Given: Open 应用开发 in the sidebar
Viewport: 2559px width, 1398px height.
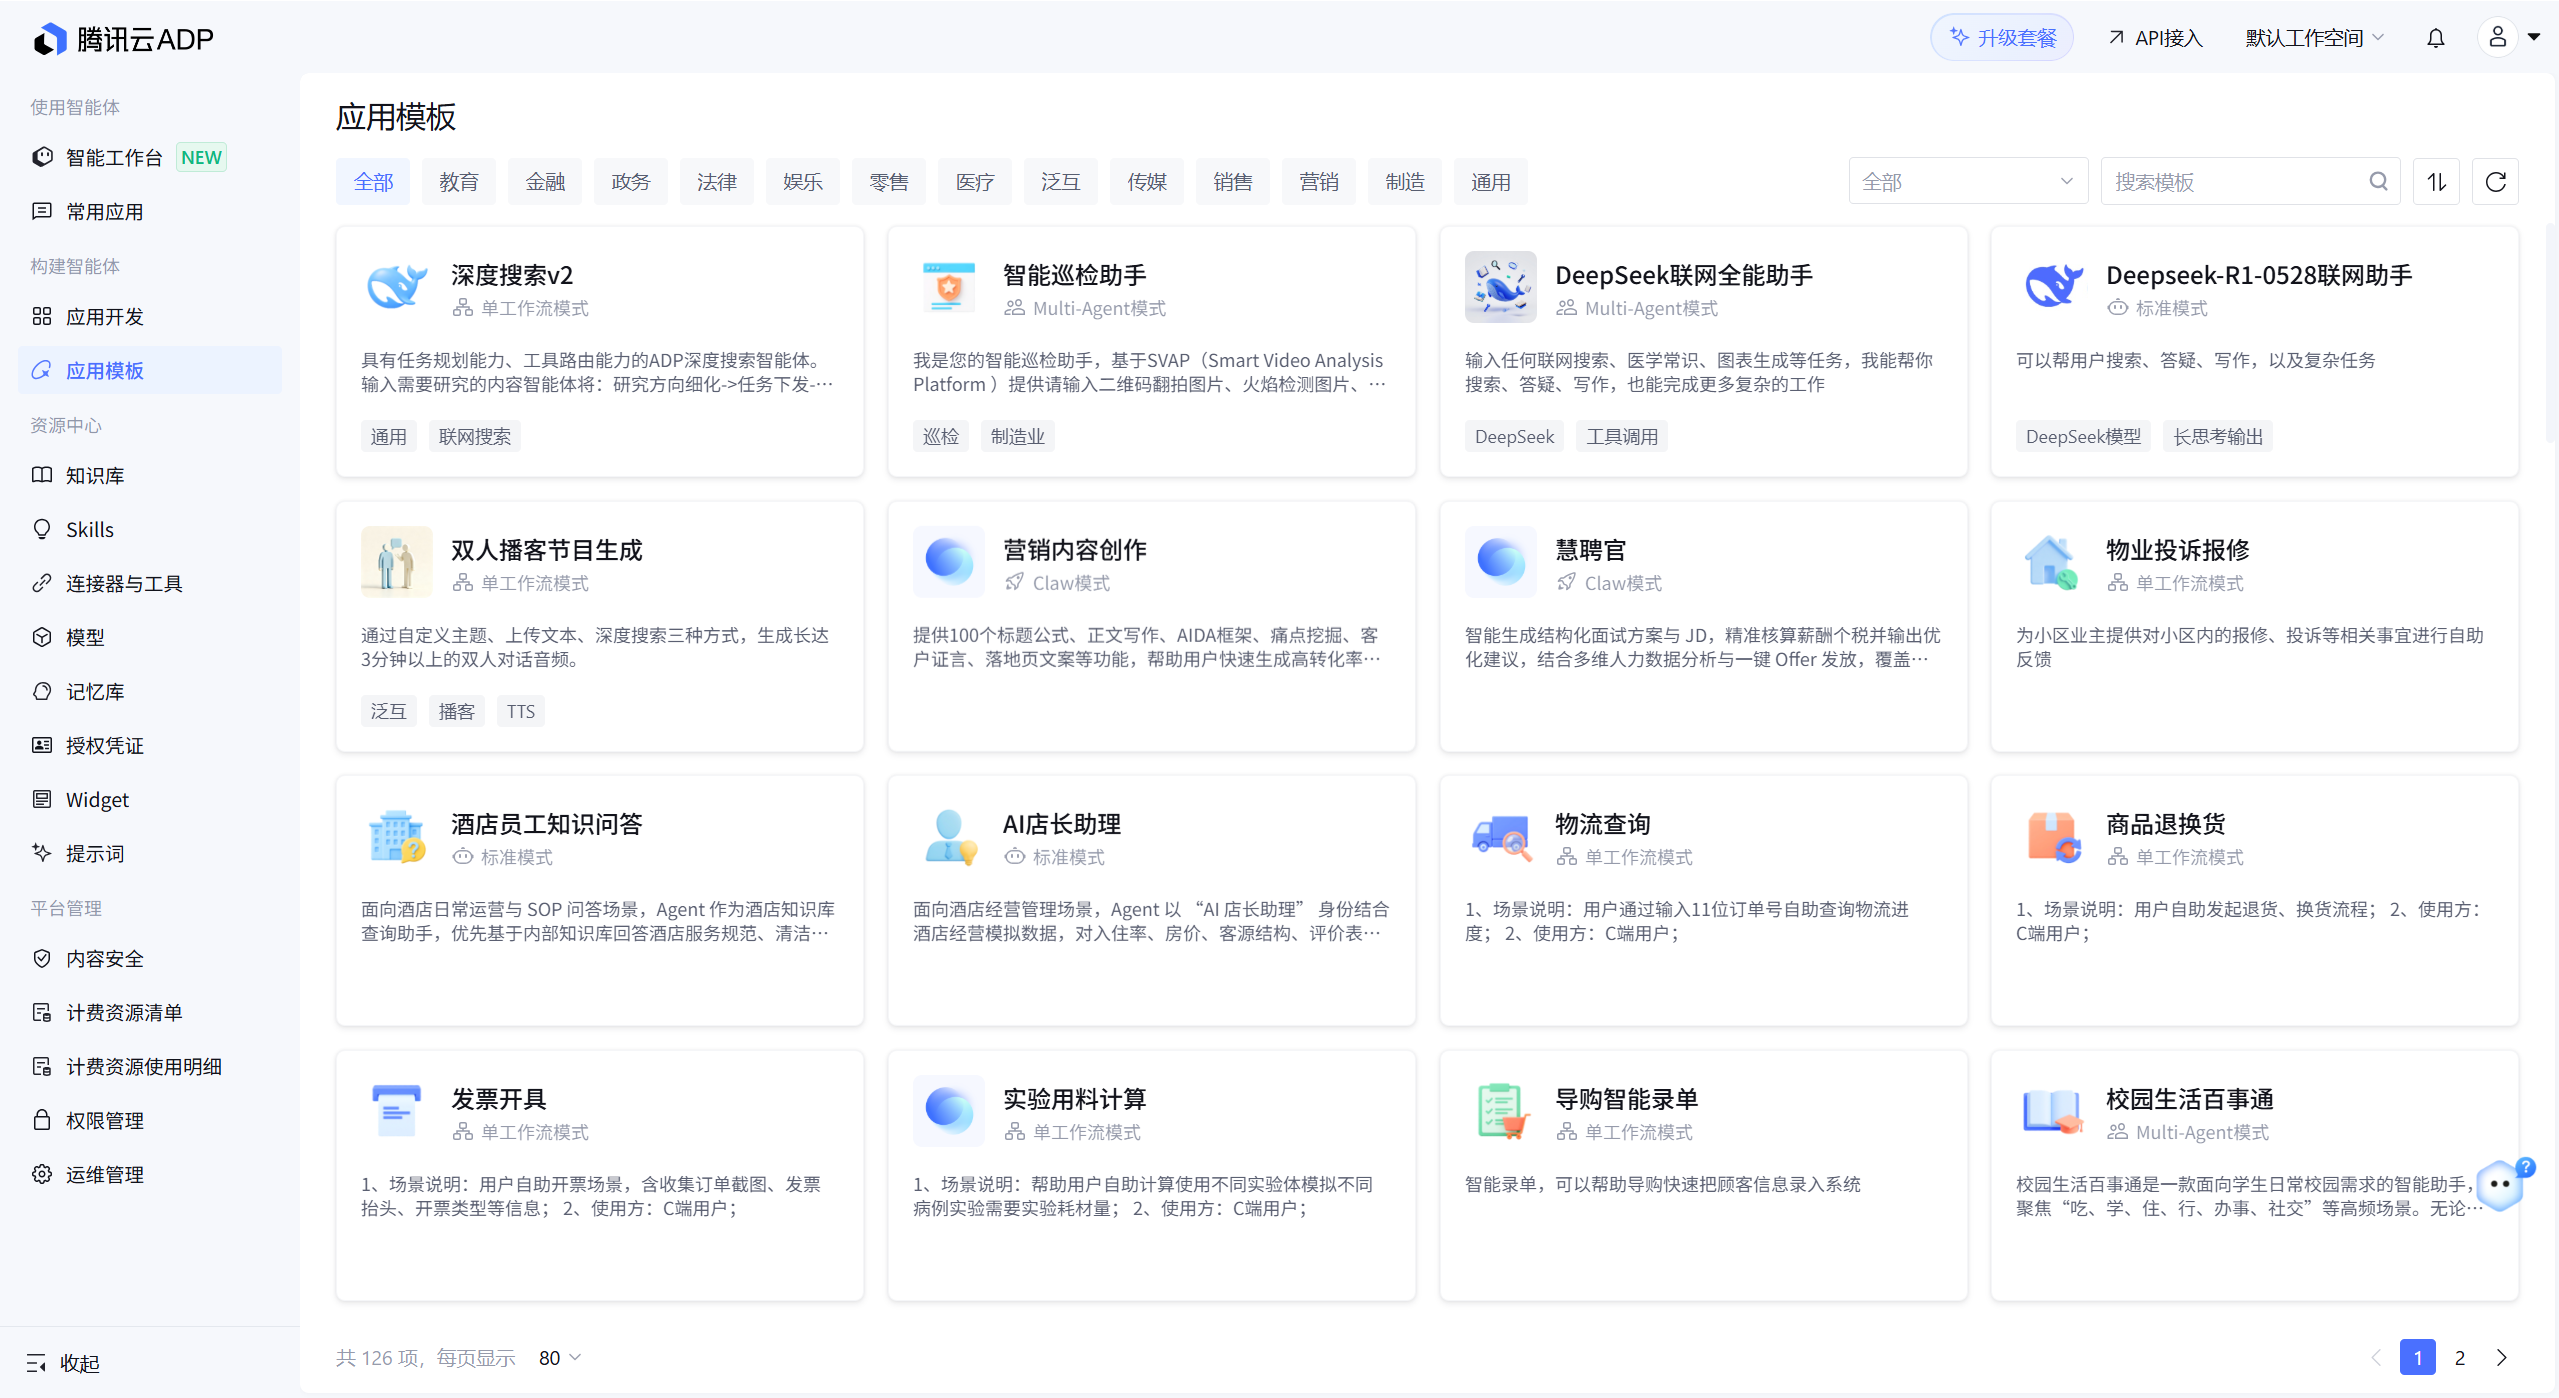Looking at the screenshot, I should 150,316.
